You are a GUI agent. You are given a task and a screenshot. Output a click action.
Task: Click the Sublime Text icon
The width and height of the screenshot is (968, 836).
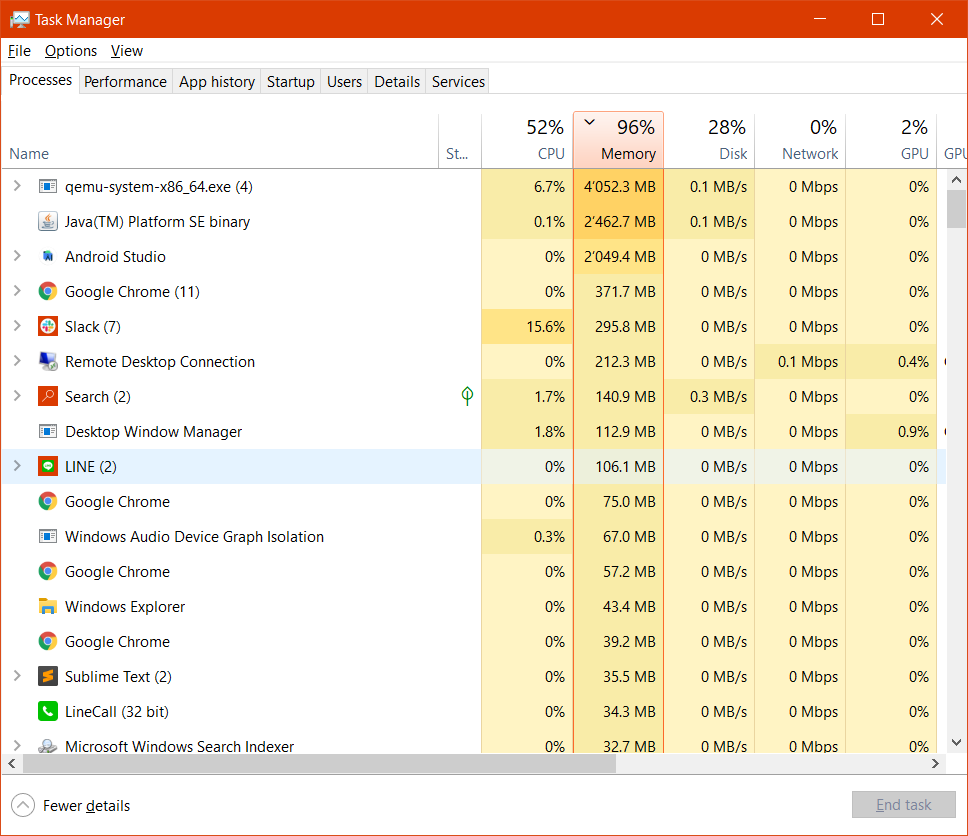click(x=47, y=677)
